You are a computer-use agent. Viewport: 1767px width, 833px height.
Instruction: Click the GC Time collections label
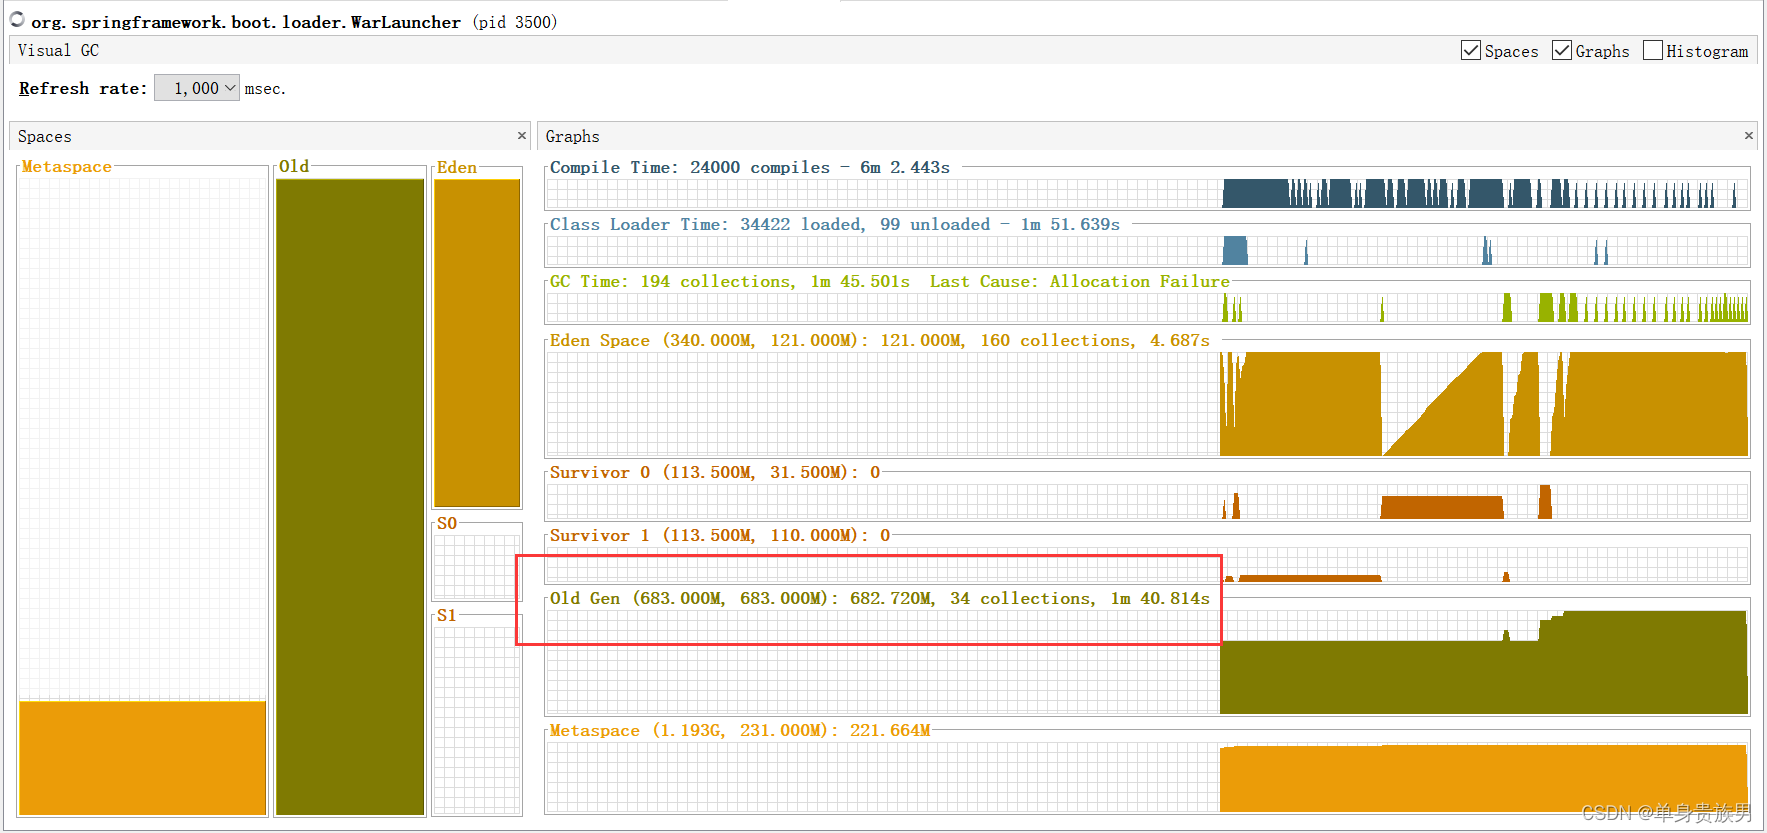730,281
